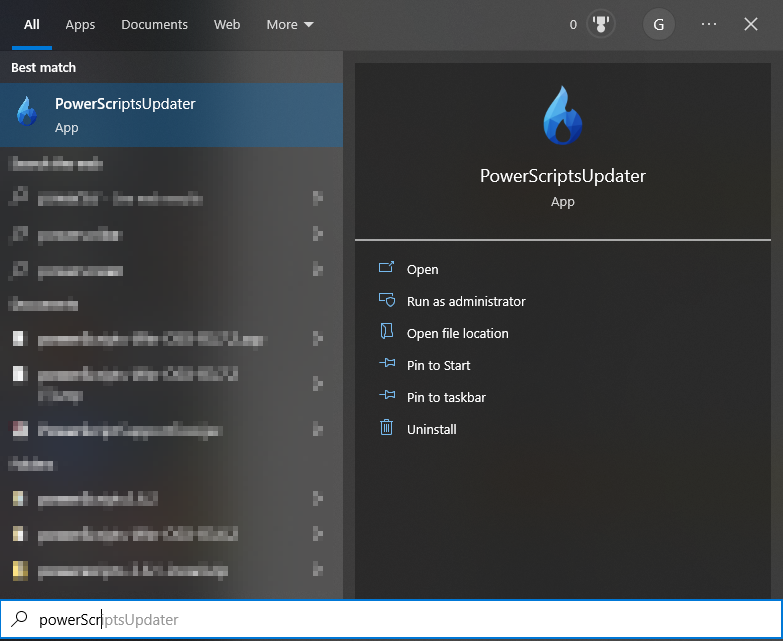This screenshot has width=783, height=641.
Task: Click PowerScriptsUpdater app name in details pane
Action: tap(563, 176)
